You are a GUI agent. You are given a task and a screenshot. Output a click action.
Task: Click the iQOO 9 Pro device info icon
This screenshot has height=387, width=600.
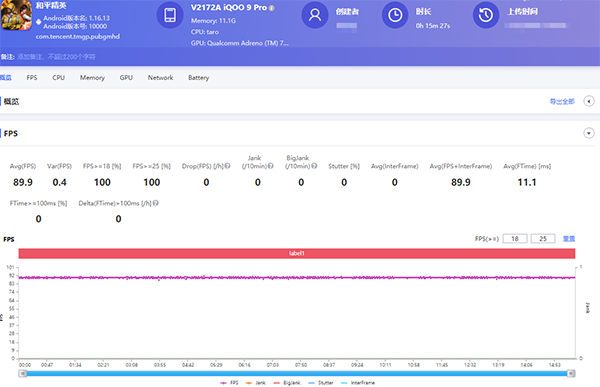[272, 8]
